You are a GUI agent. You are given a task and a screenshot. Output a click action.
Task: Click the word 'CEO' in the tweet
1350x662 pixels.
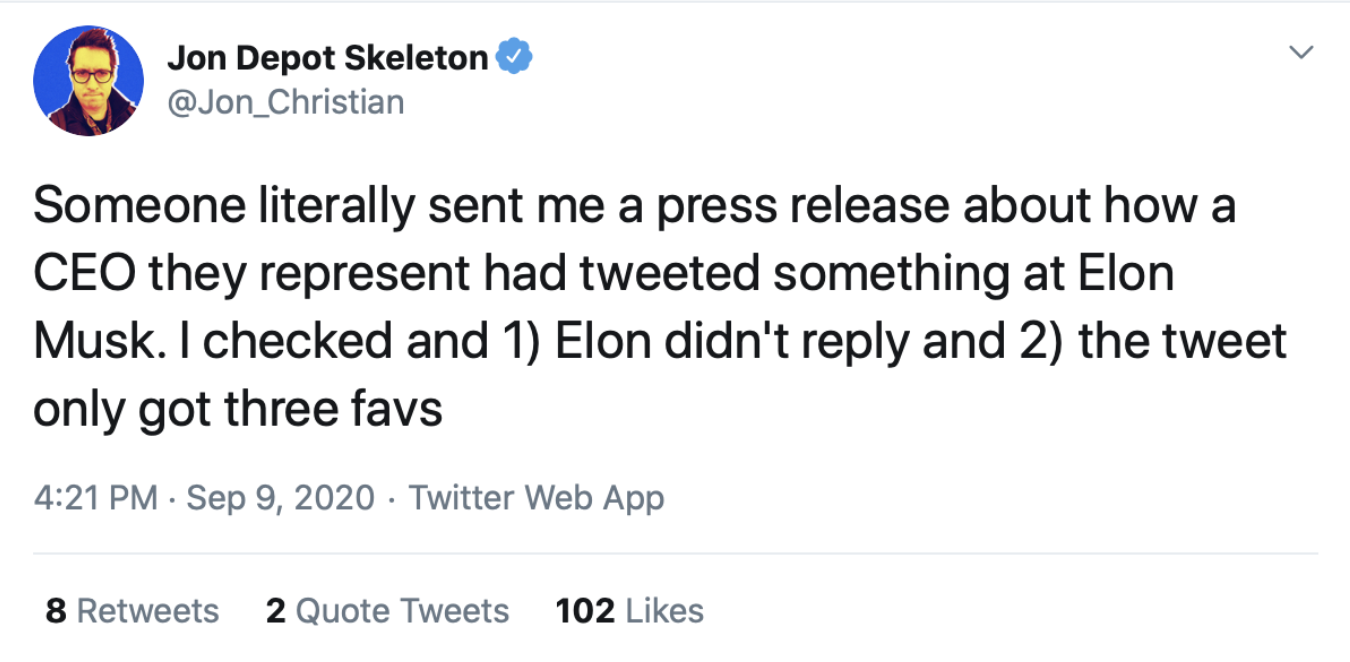(83, 274)
